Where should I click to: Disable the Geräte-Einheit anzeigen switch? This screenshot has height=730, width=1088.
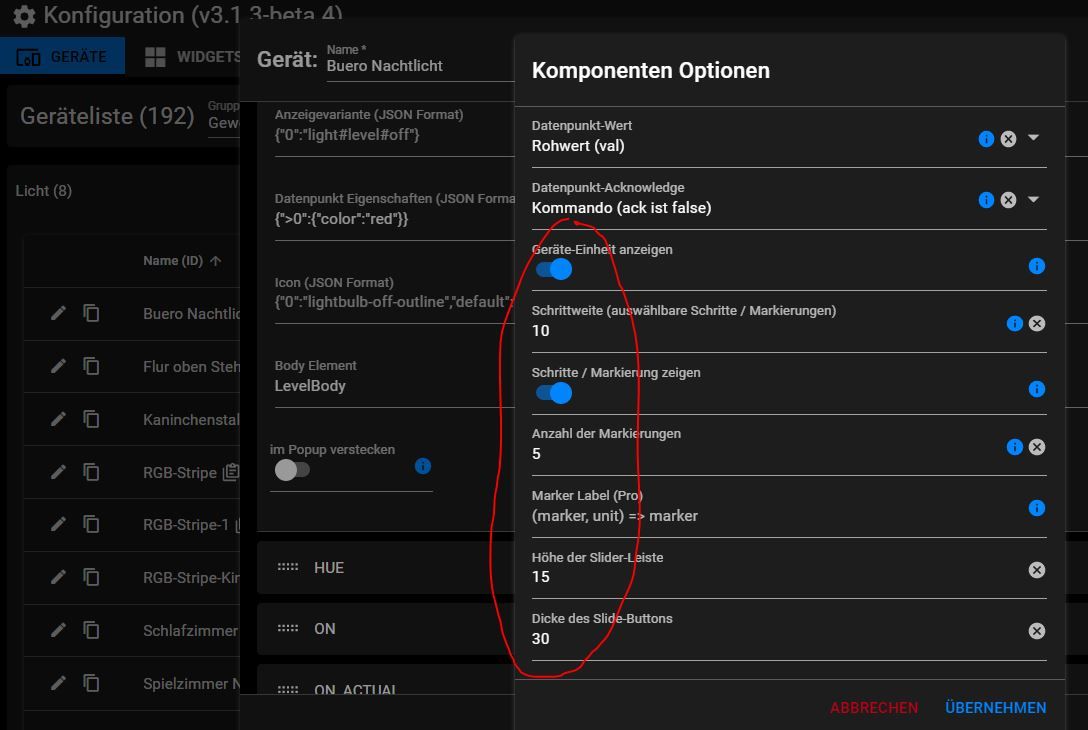(x=553, y=269)
